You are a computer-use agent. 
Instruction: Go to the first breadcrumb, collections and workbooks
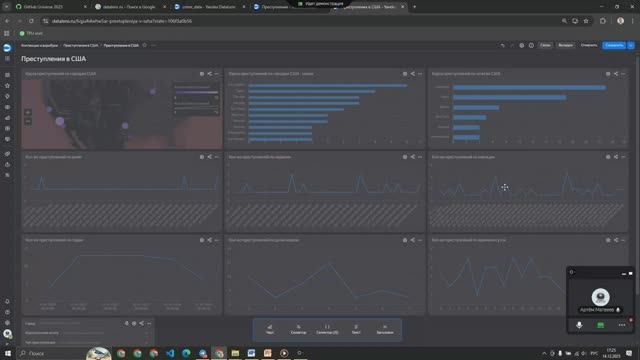(x=40, y=45)
